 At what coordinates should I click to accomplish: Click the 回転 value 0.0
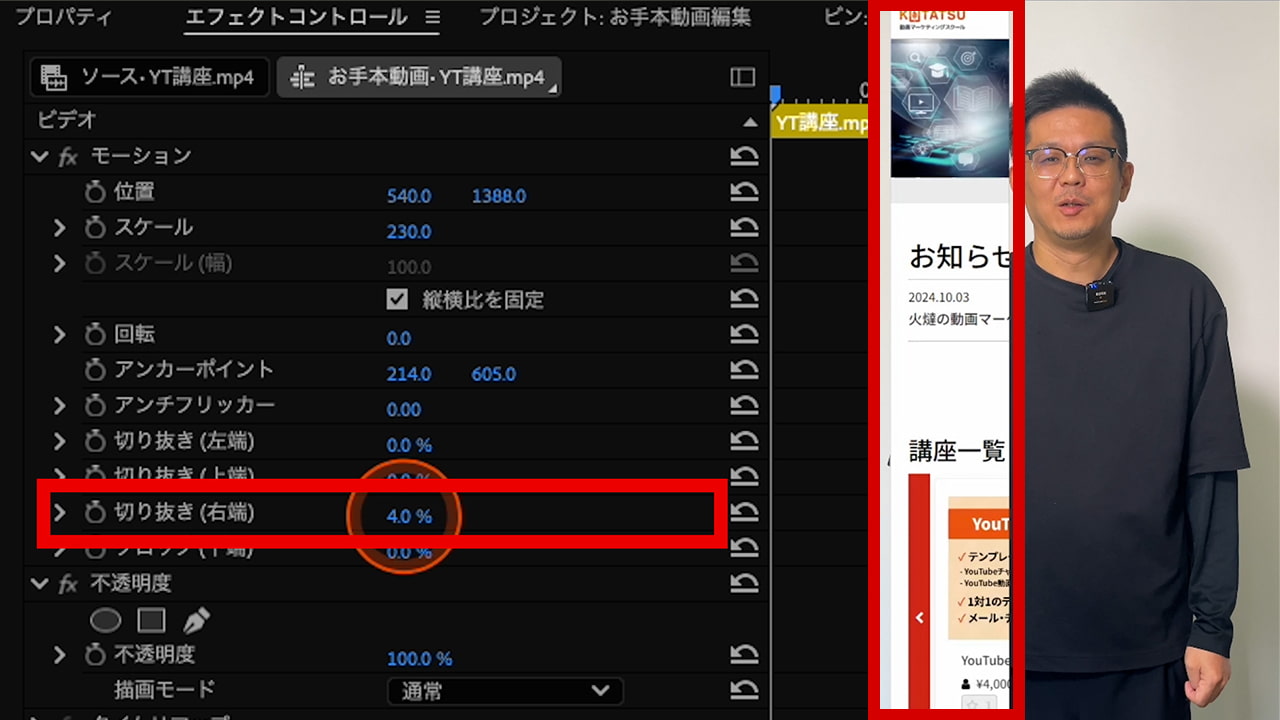(399, 338)
